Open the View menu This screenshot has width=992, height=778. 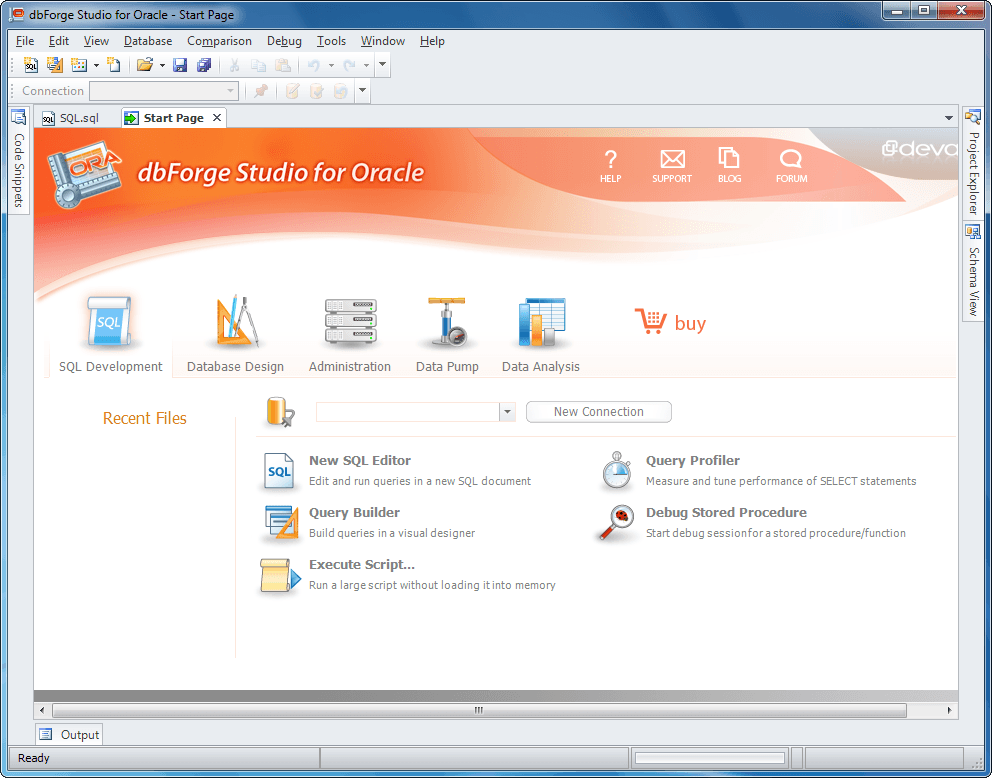click(x=96, y=40)
